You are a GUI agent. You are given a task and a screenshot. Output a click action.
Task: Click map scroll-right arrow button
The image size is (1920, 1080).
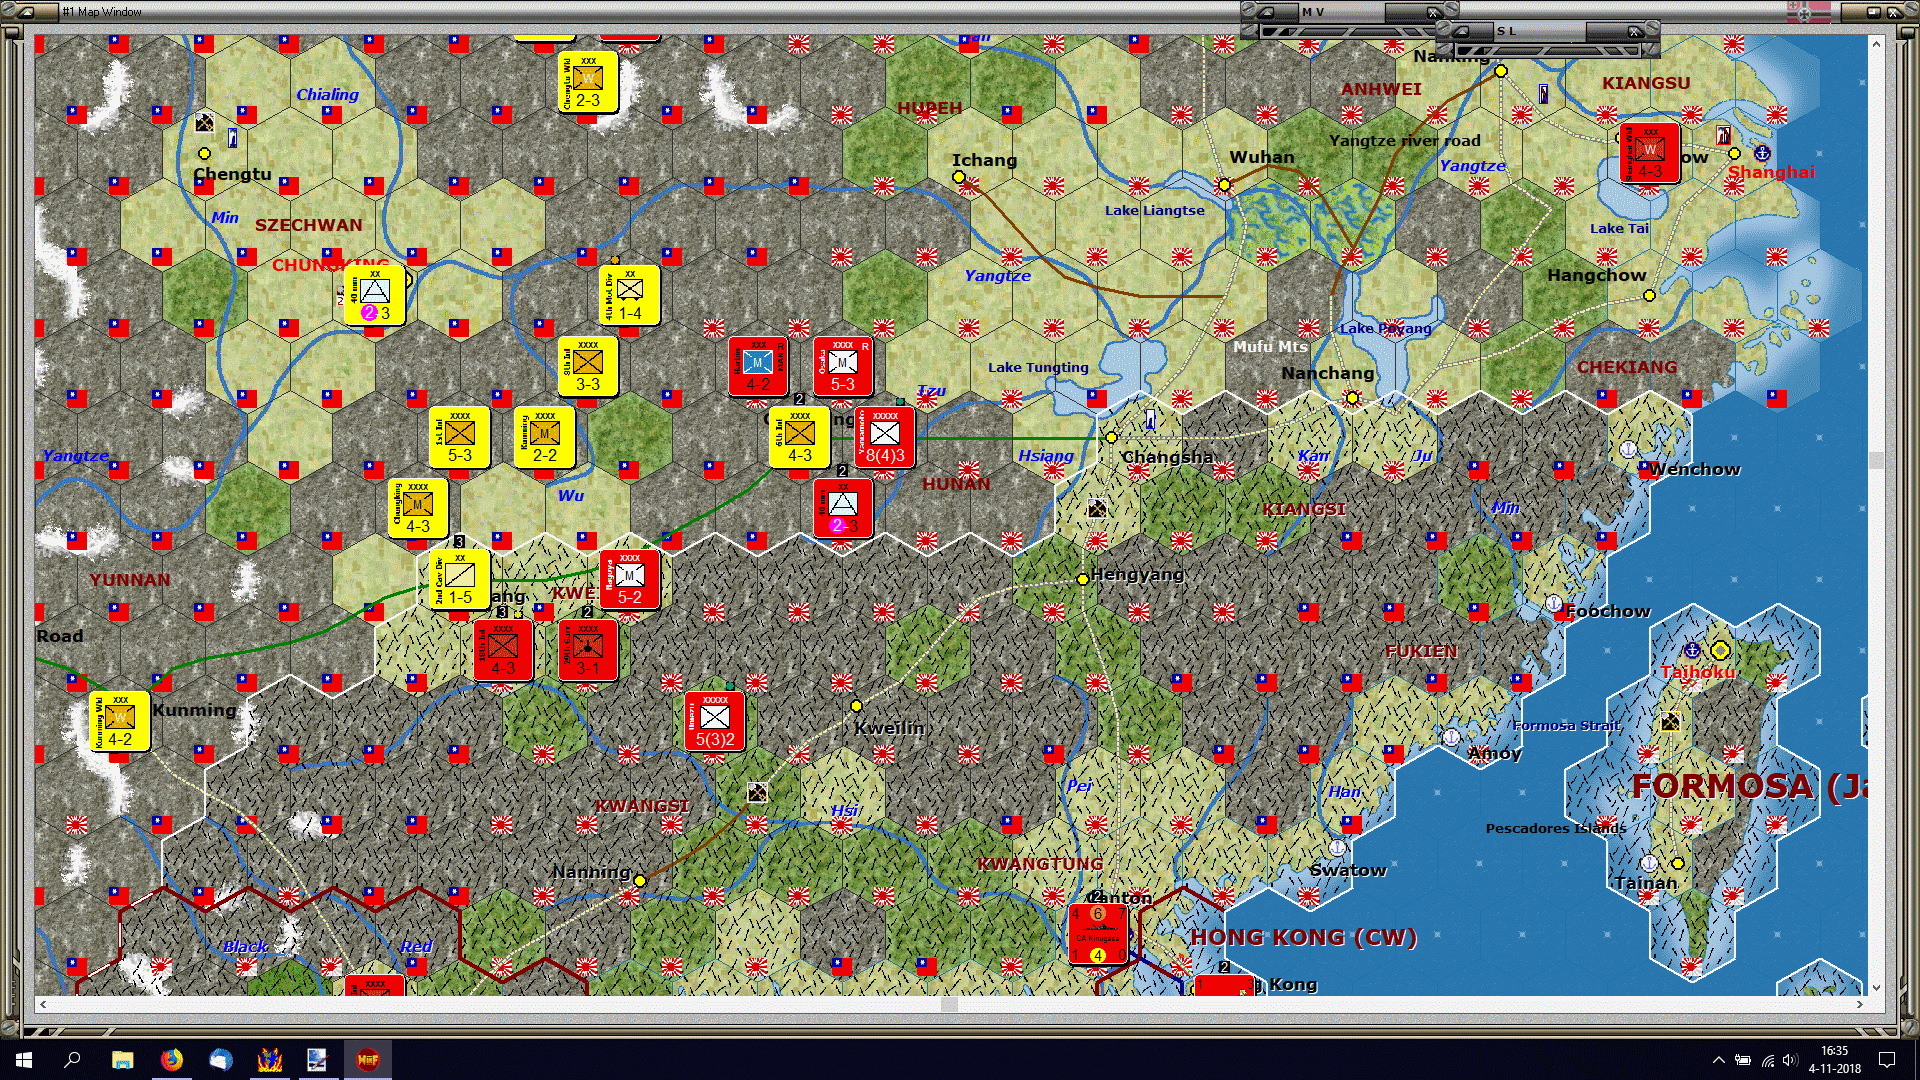click(1859, 1004)
